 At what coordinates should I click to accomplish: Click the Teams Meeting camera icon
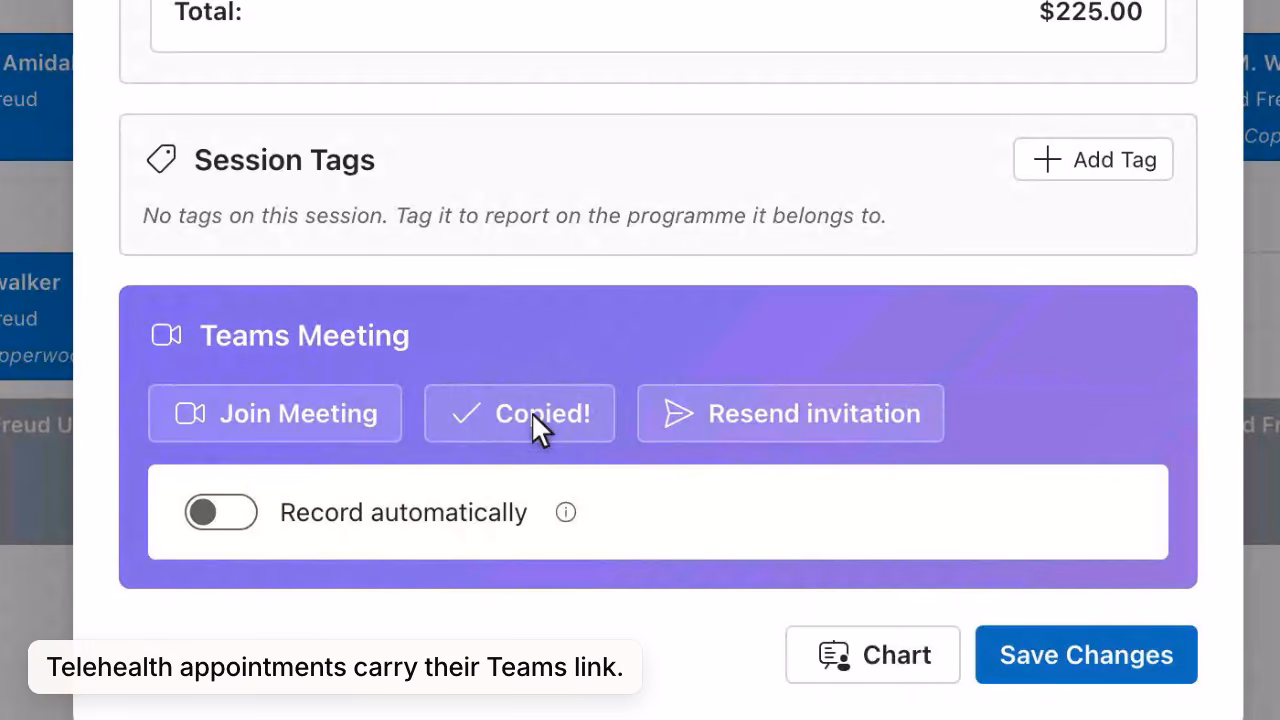[x=166, y=335]
